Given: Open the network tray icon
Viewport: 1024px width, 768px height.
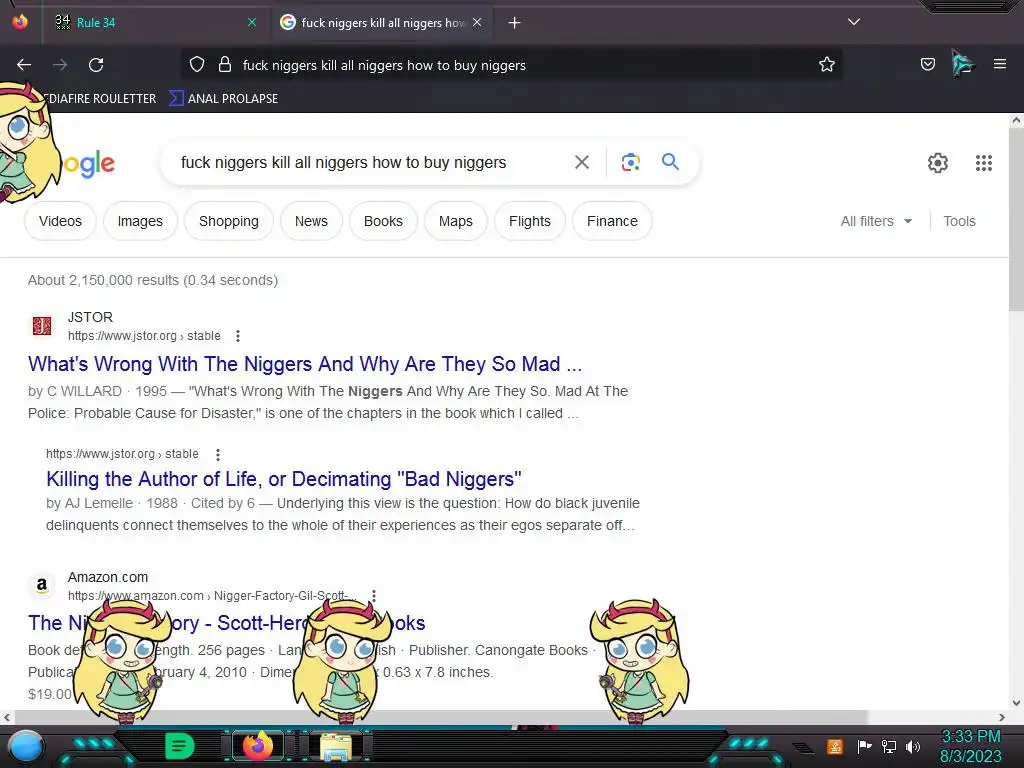Looking at the screenshot, I should 888,746.
